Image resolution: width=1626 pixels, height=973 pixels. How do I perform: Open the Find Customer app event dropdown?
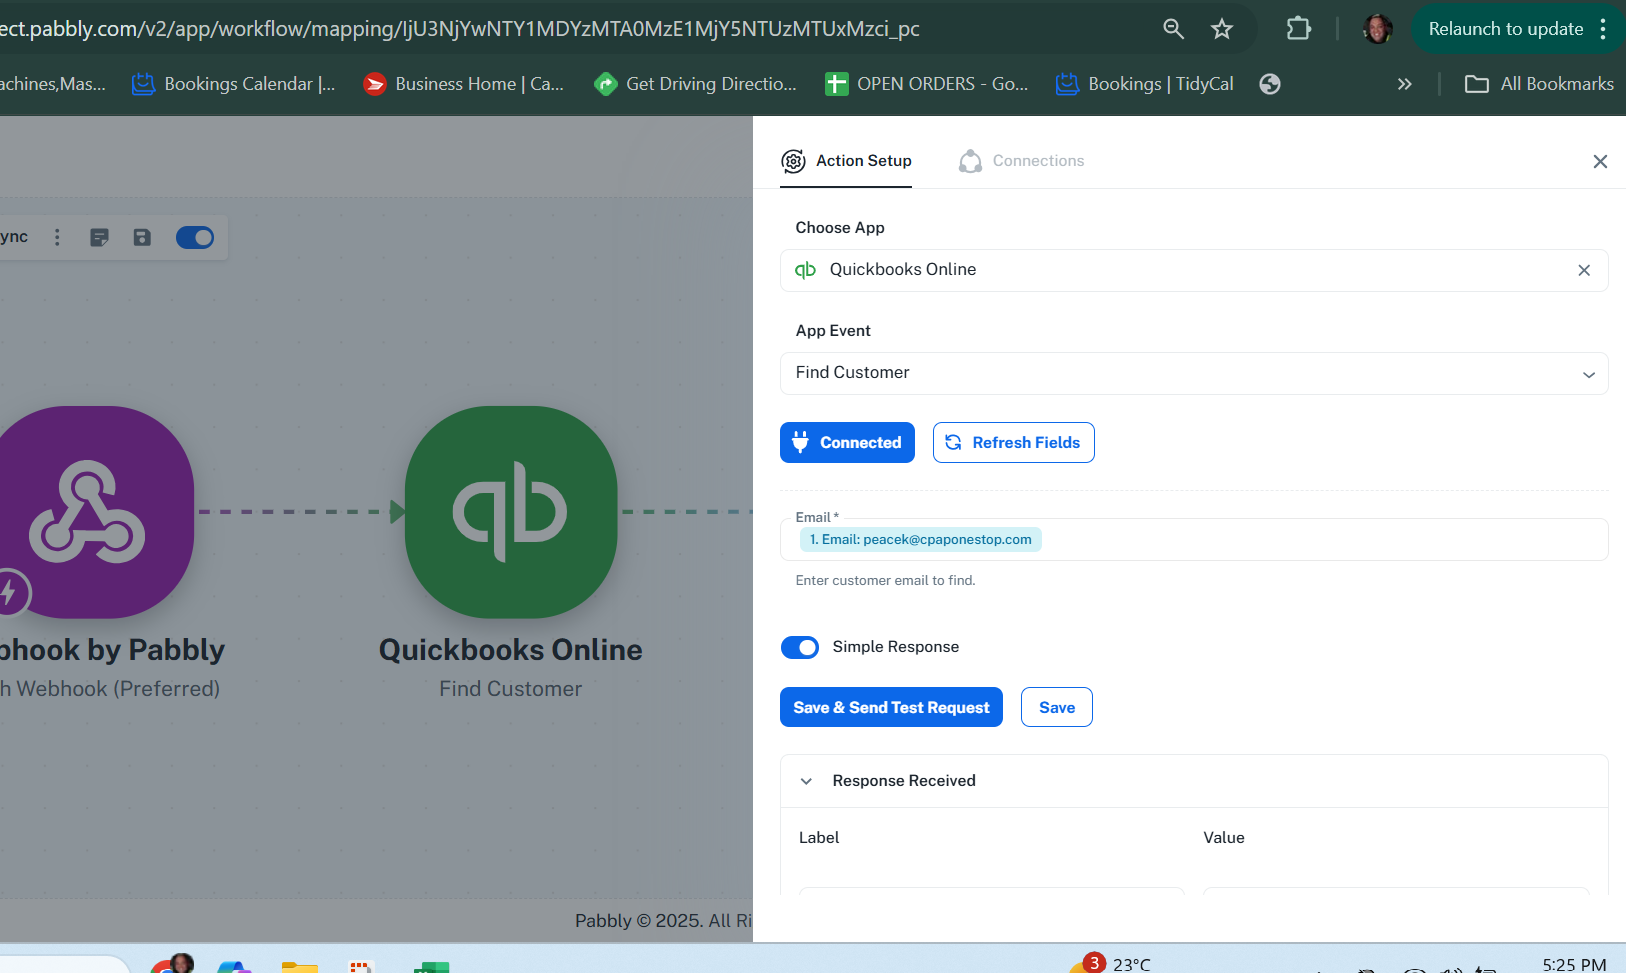[1194, 373]
